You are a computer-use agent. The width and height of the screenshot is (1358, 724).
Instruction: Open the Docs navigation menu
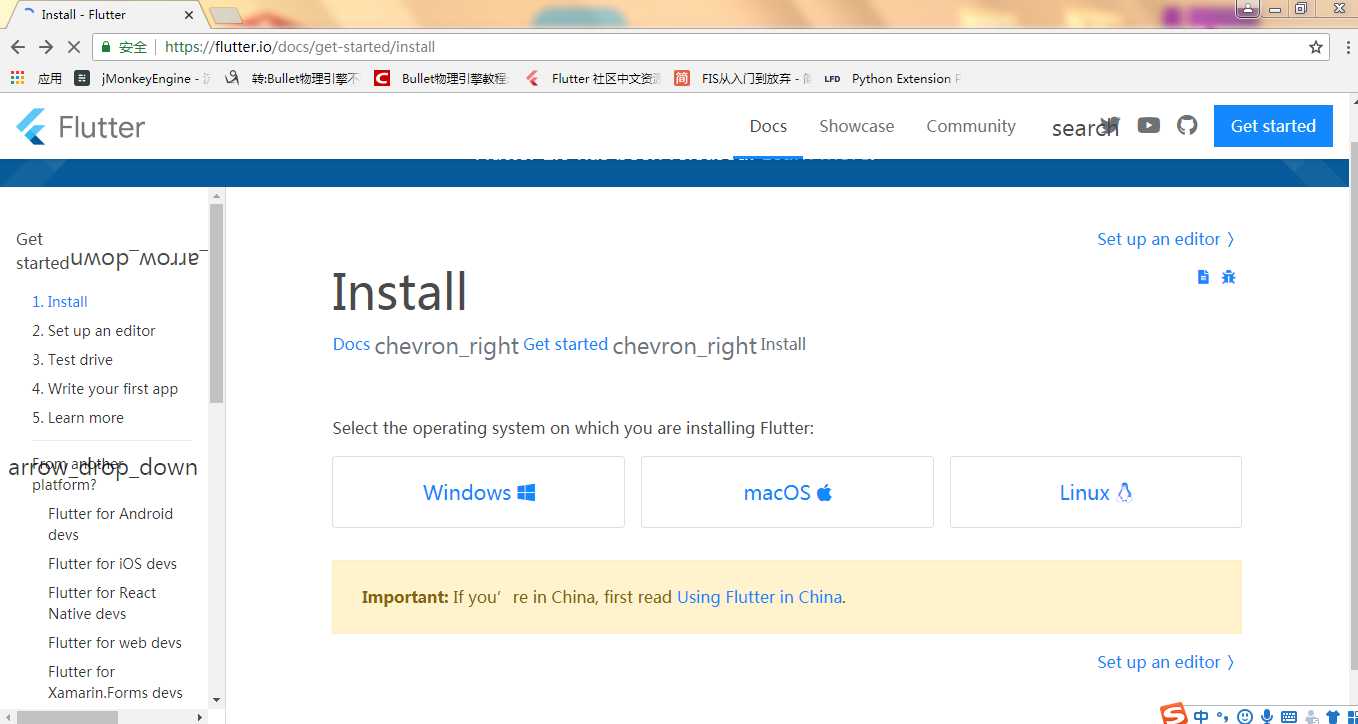[x=768, y=126]
